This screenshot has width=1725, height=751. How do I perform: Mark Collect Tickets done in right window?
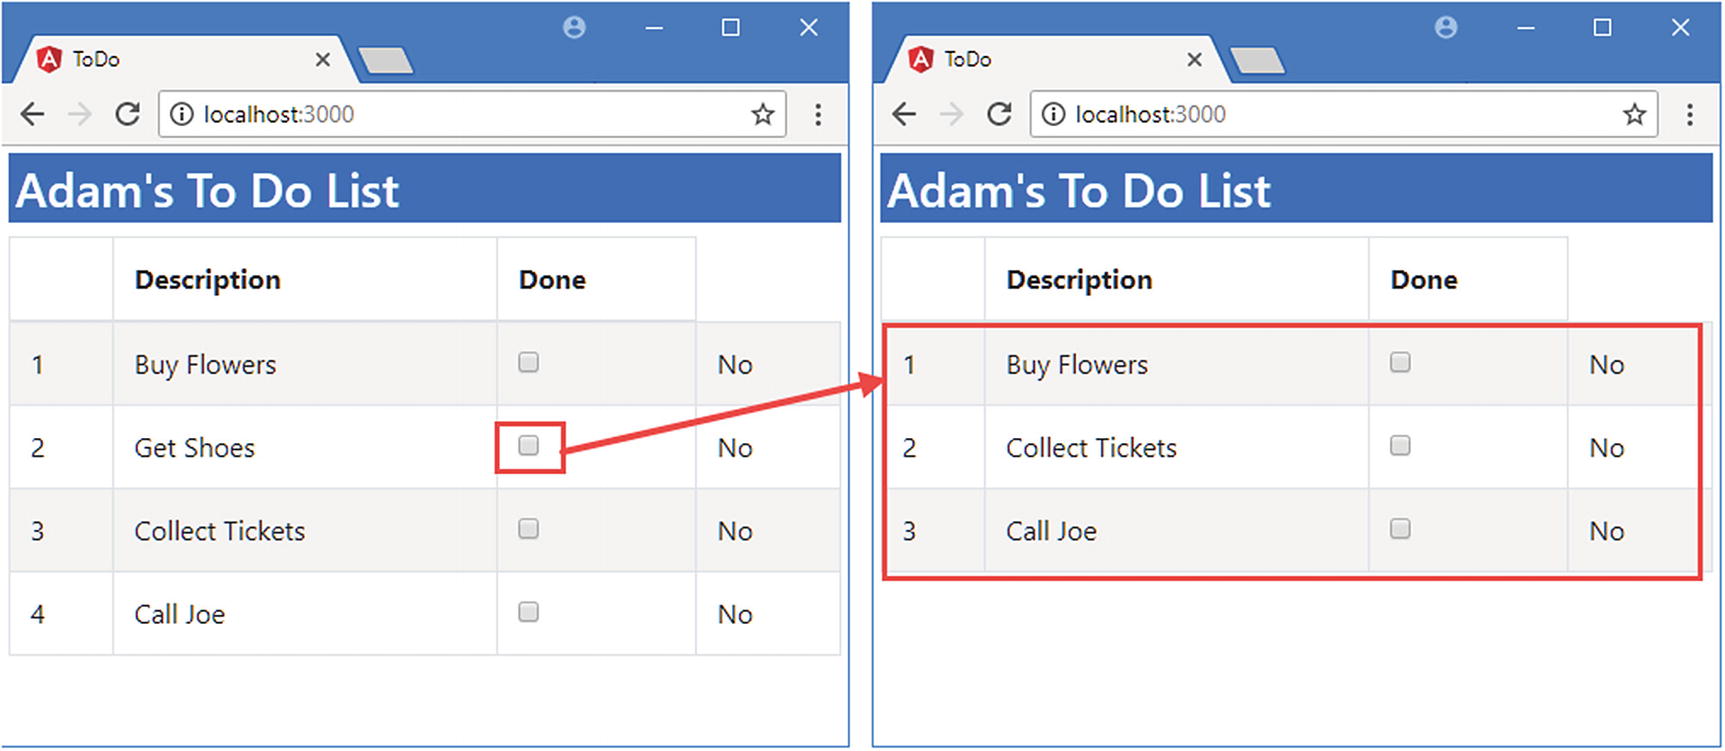tap(1400, 446)
